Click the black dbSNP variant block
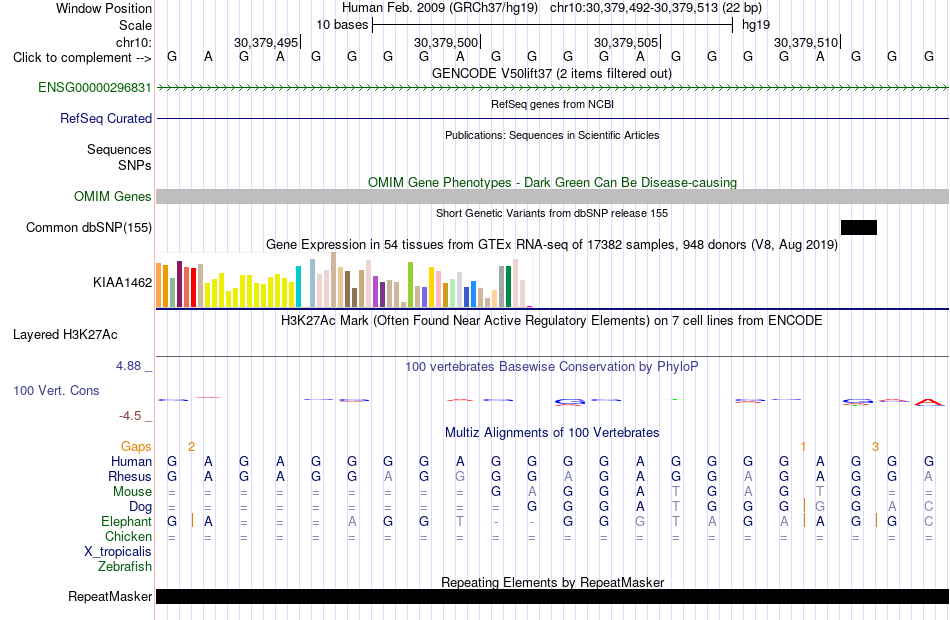Screen dimensions: 950x620 pyautogui.click(x=859, y=227)
